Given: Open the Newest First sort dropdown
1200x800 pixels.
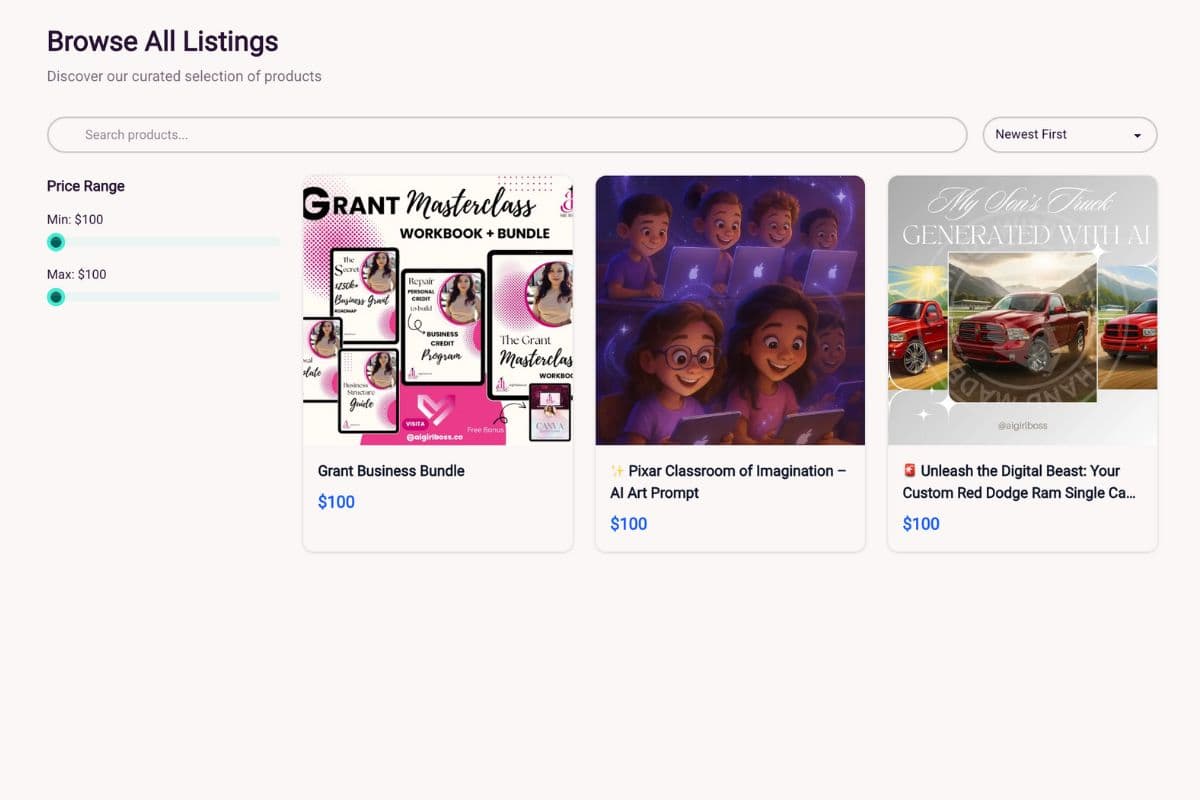Looking at the screenshot, I should (x=1069, y=134).
